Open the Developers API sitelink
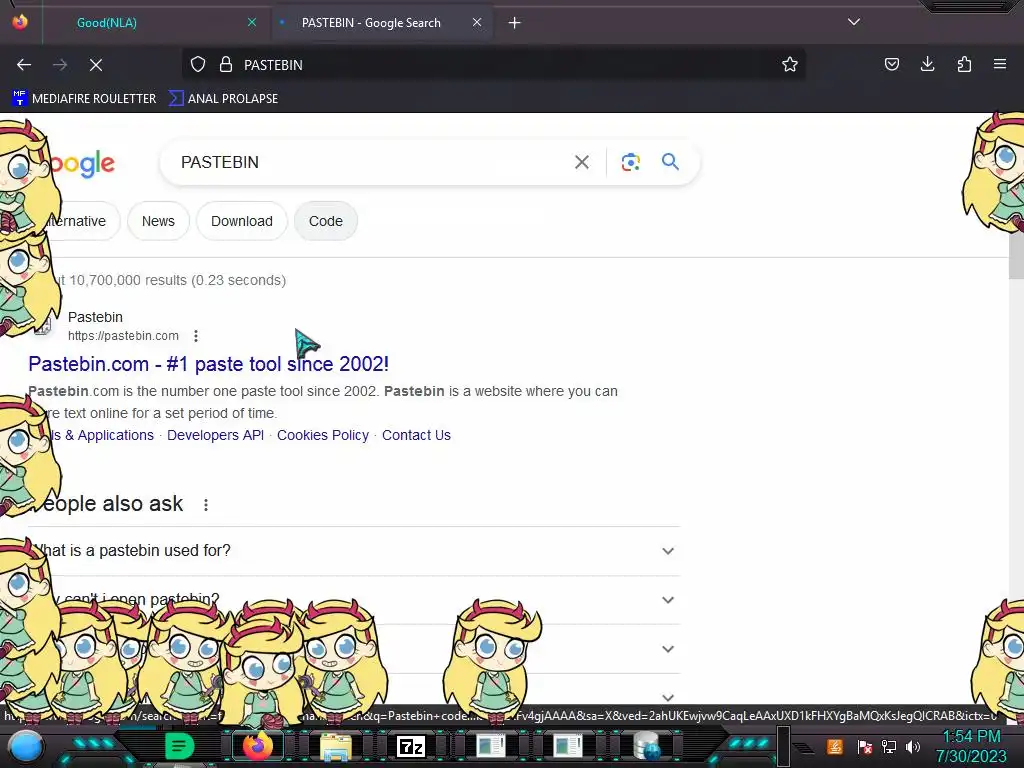Viewport: 1024px width, 768px height. click(x=216, y=435)
